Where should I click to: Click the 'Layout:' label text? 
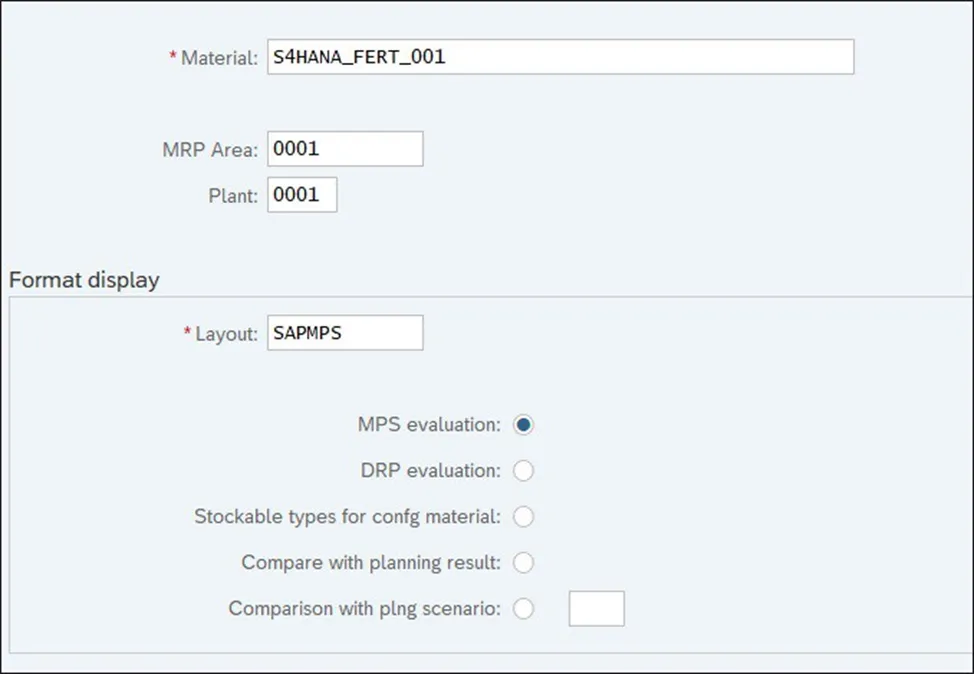(226, 334)
